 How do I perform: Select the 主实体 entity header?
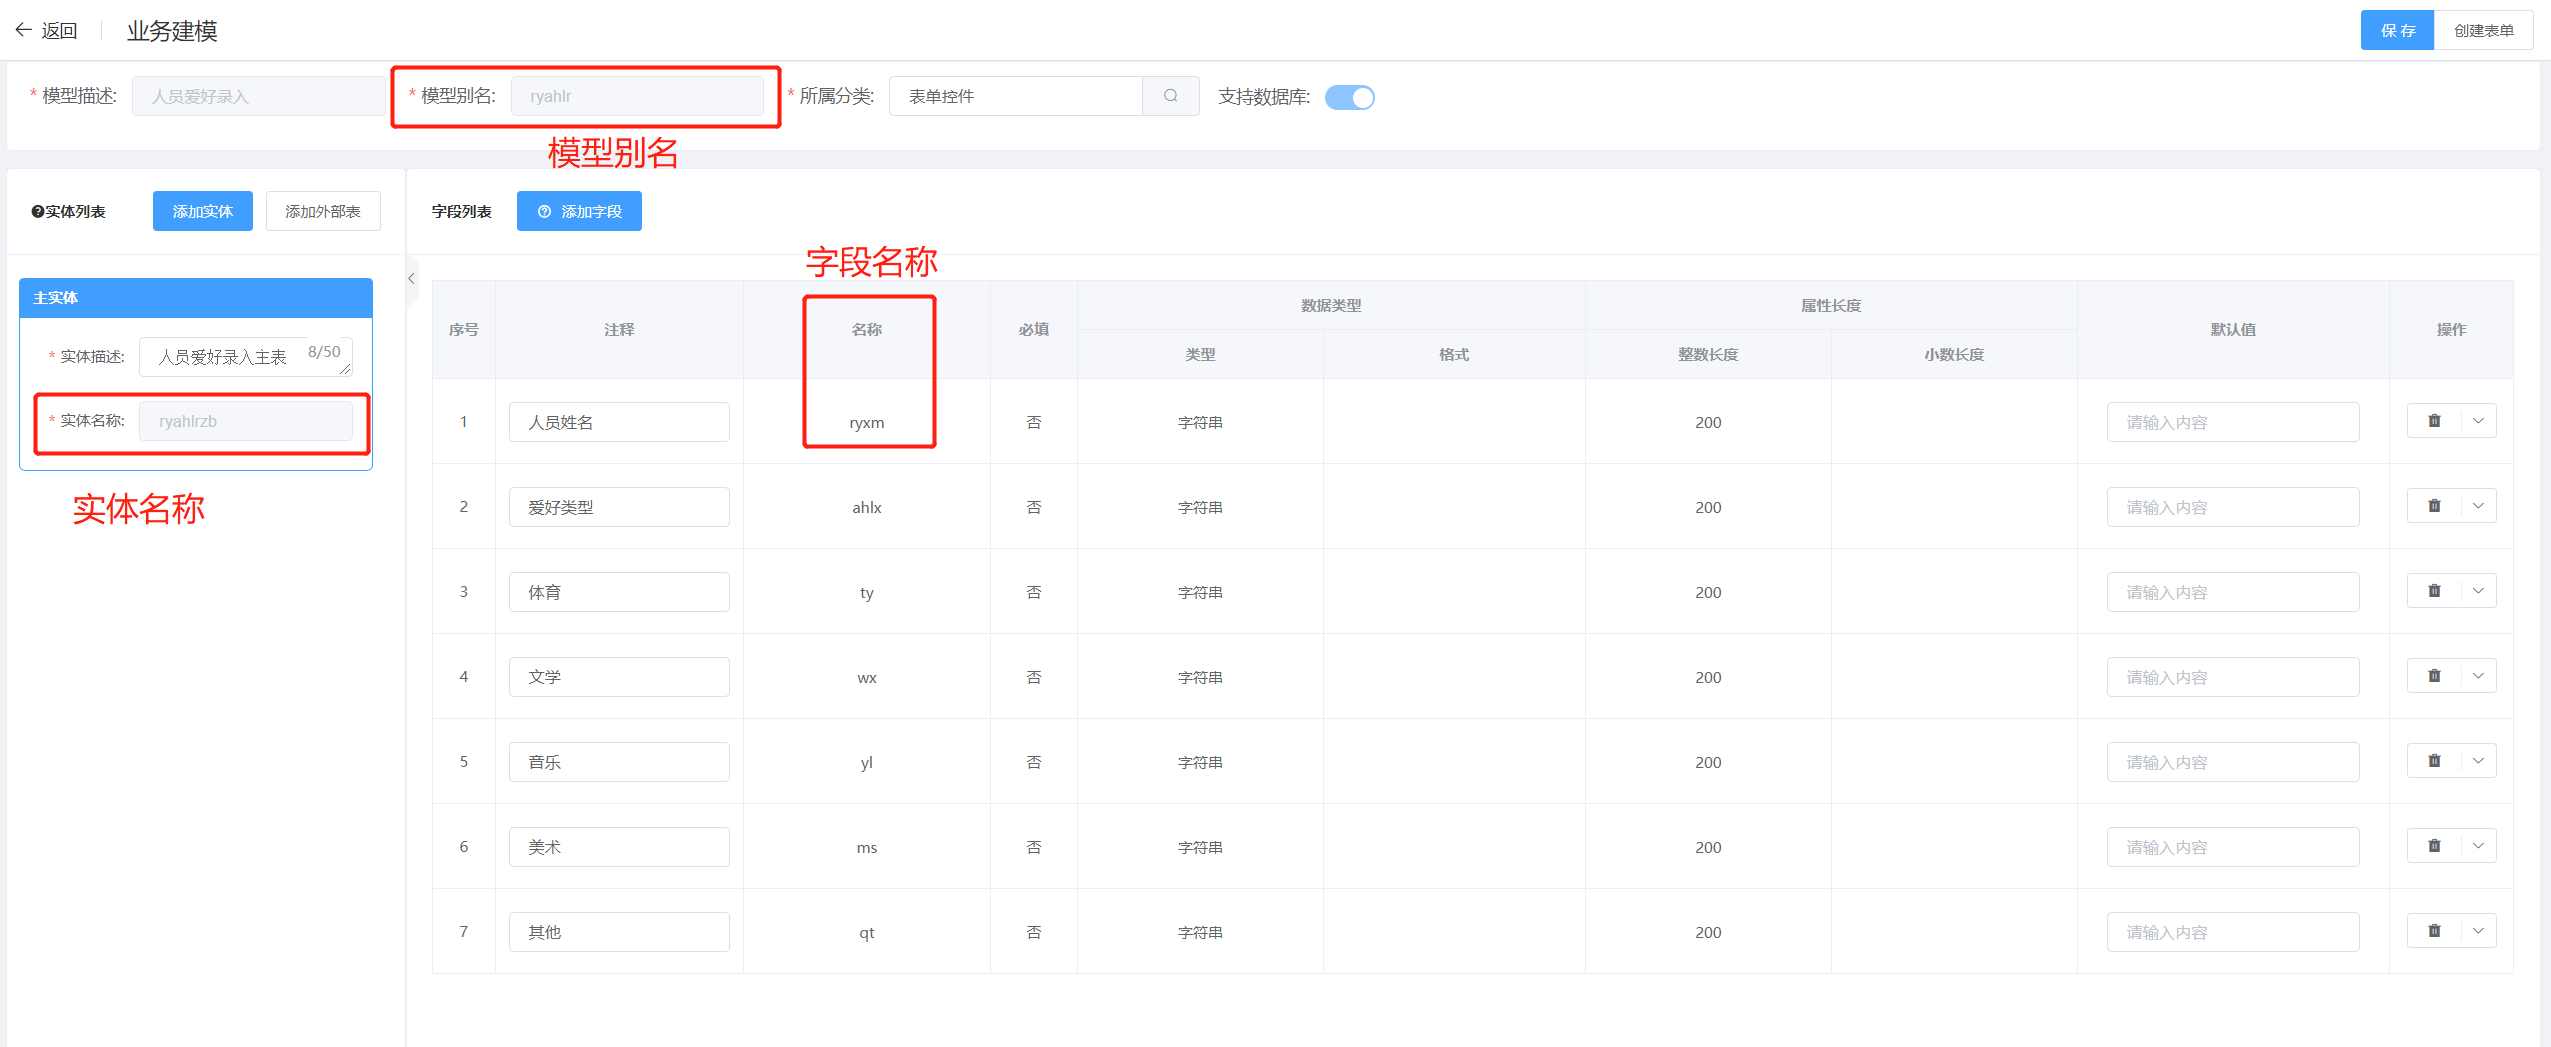coord(196,298)
